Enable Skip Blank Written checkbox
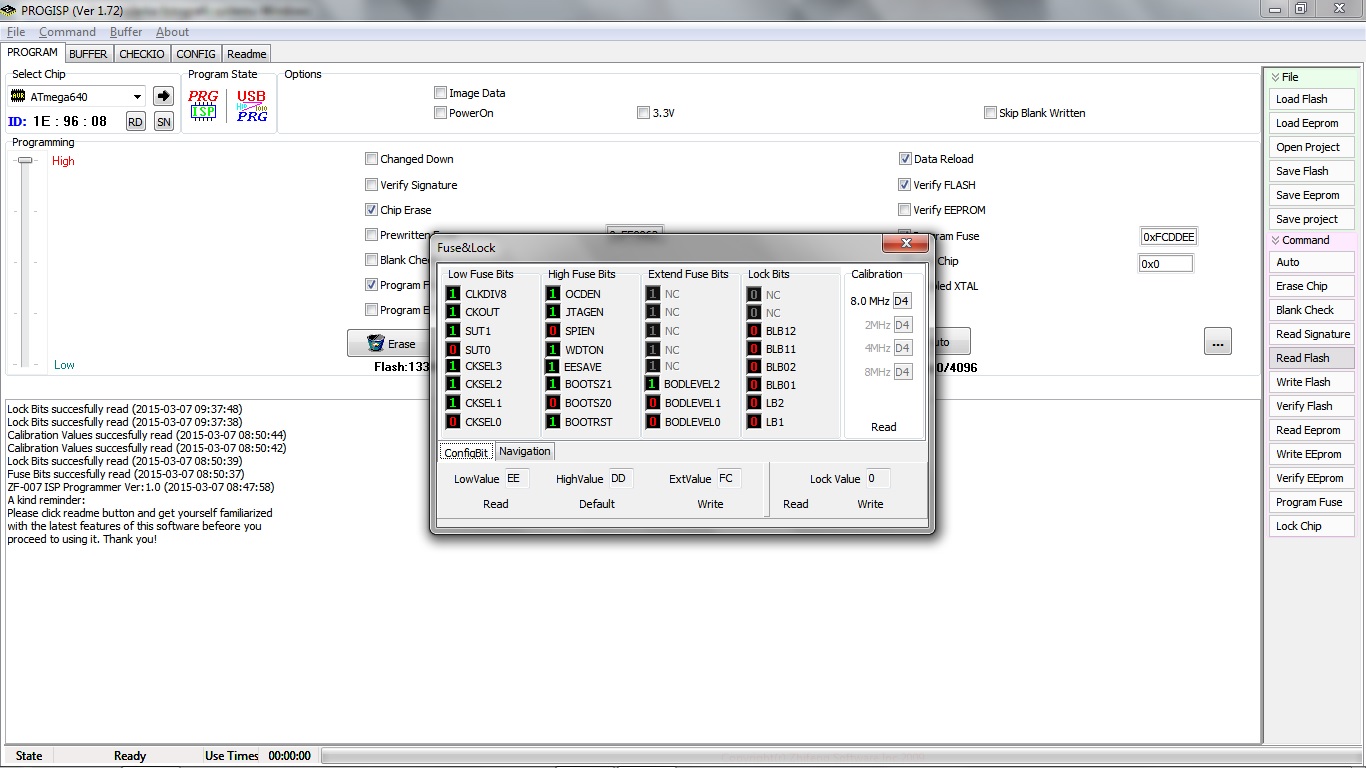 (990, 113)
